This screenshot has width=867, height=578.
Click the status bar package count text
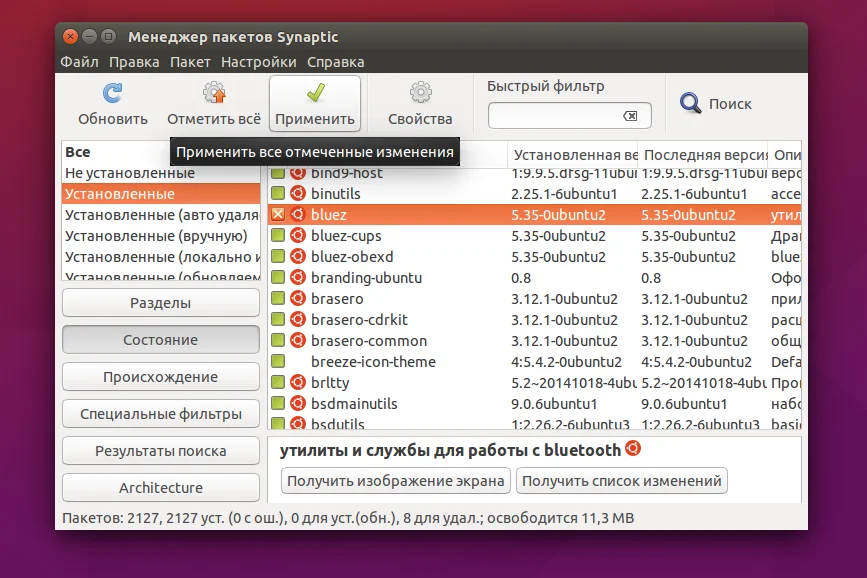(x=348, y=518)
